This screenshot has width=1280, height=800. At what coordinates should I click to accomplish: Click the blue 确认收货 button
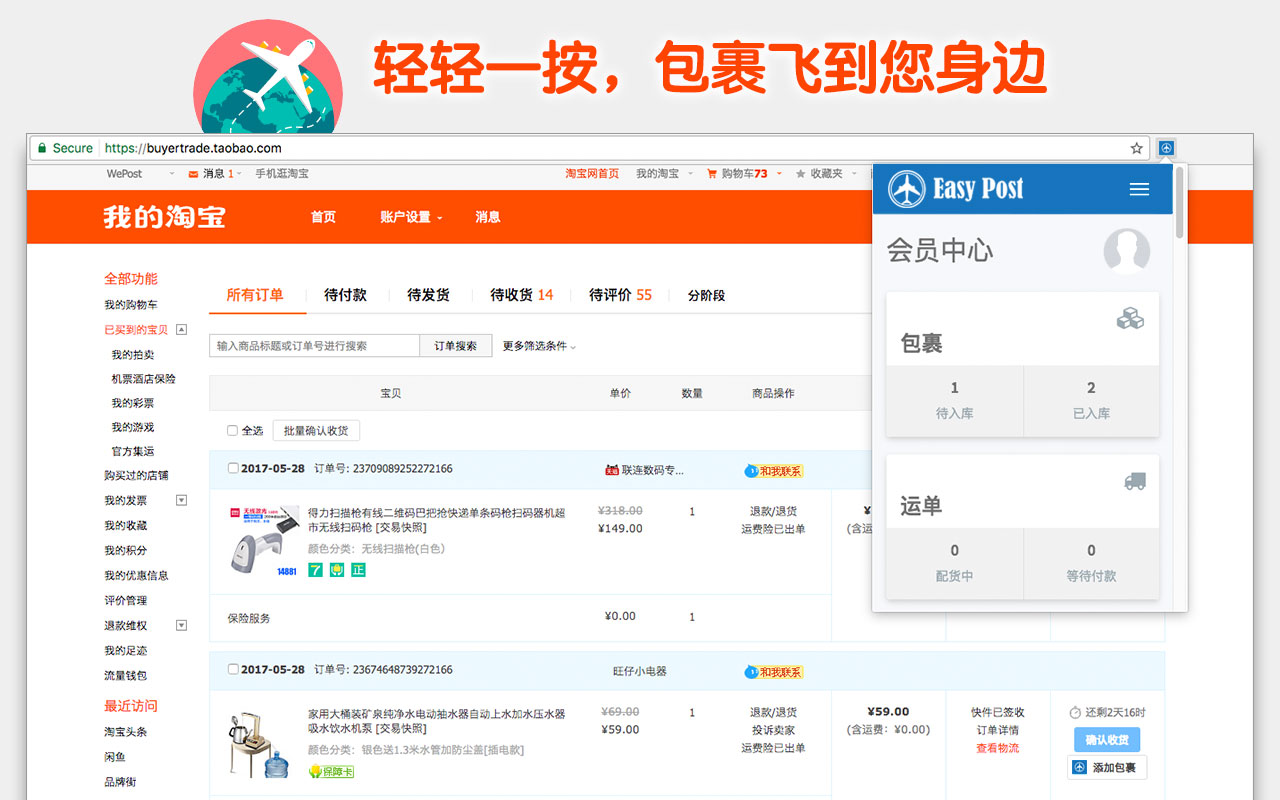(x=1106, y=740)
